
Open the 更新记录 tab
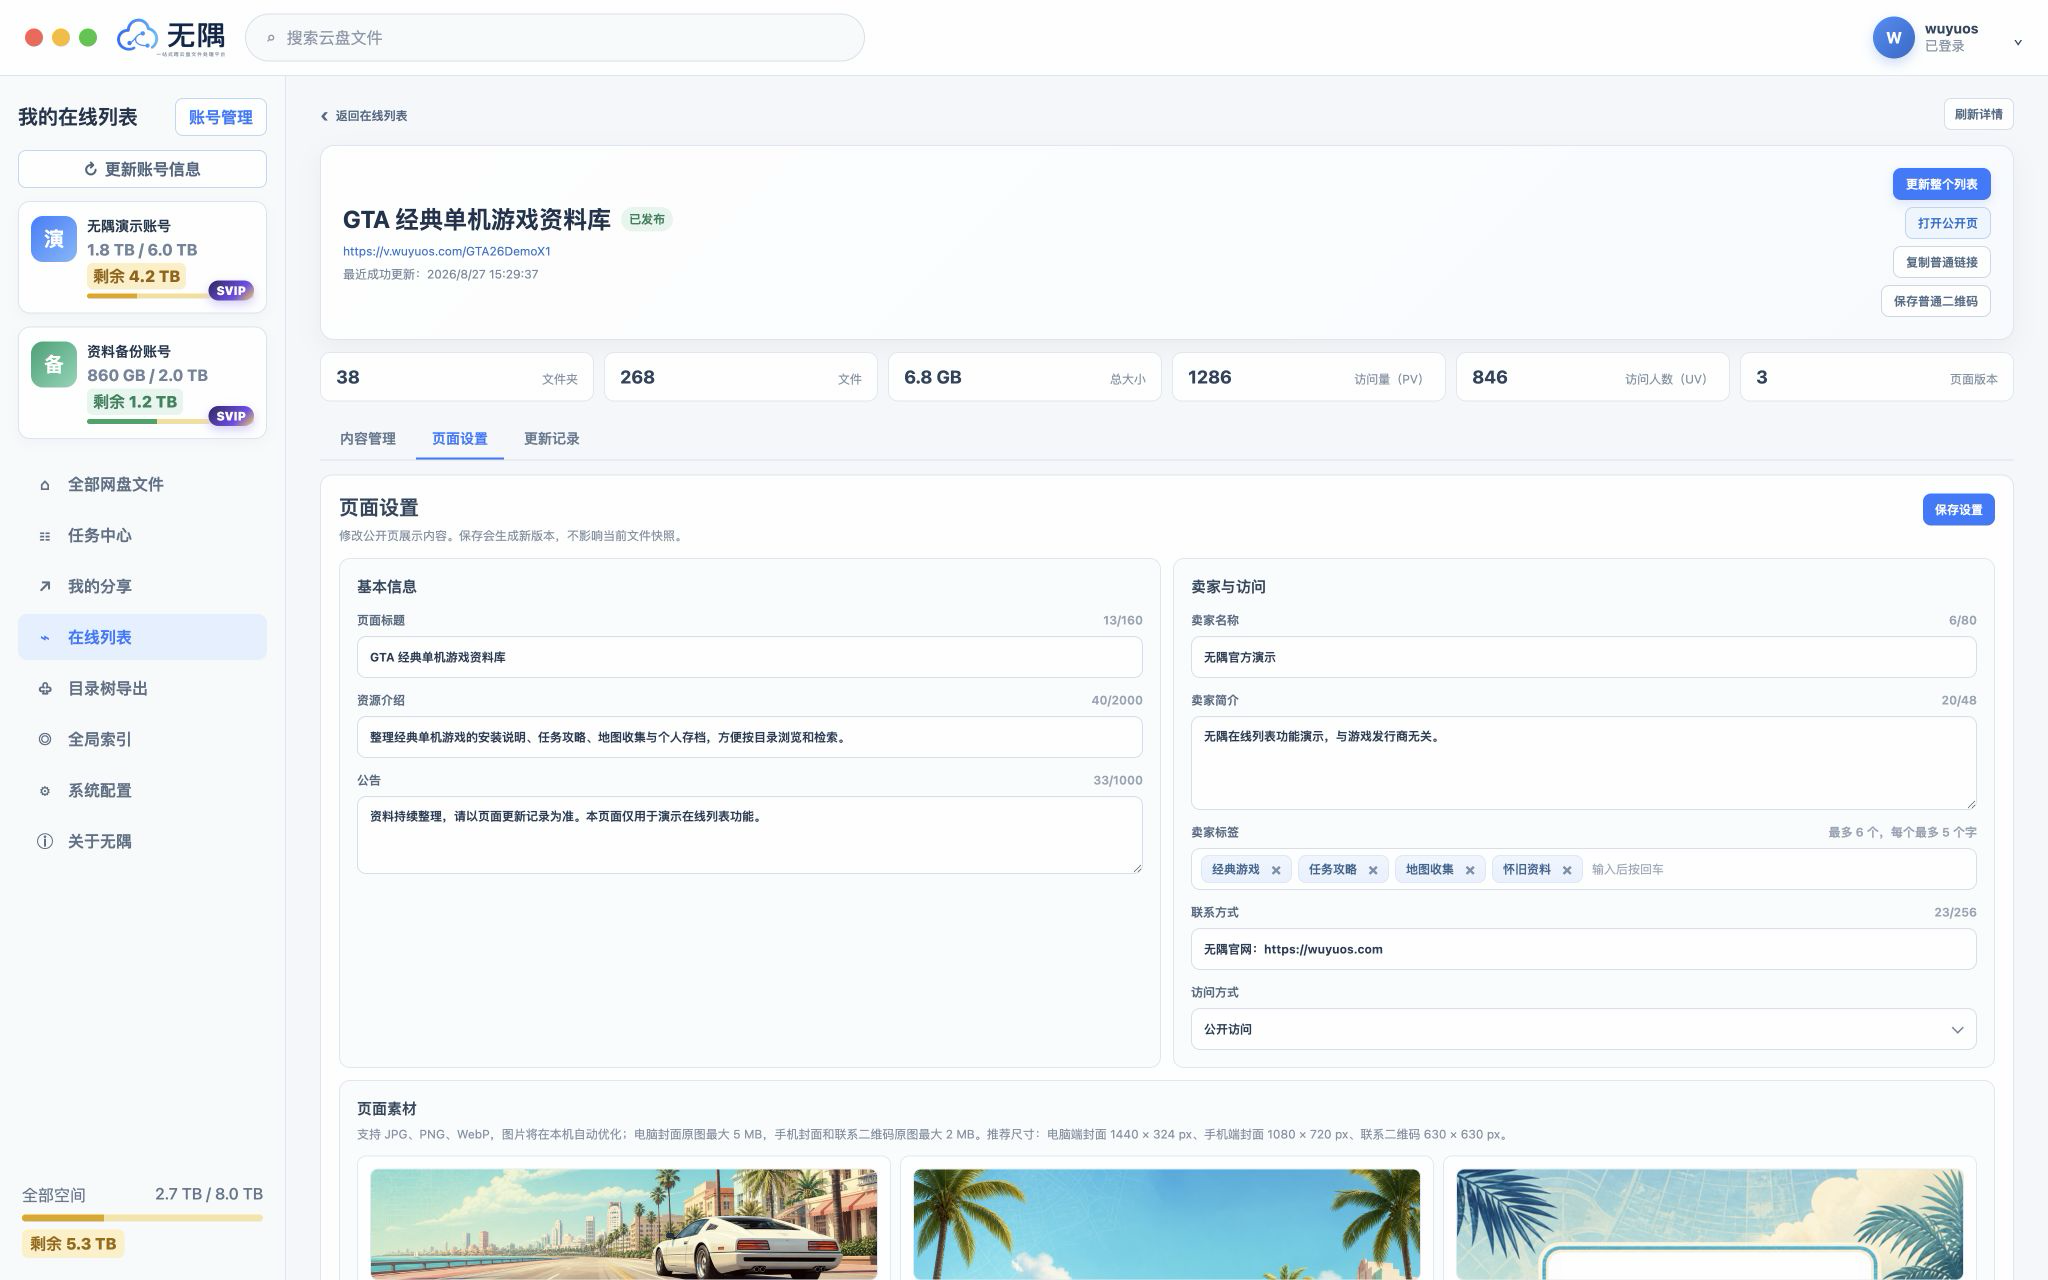(552, 439)
